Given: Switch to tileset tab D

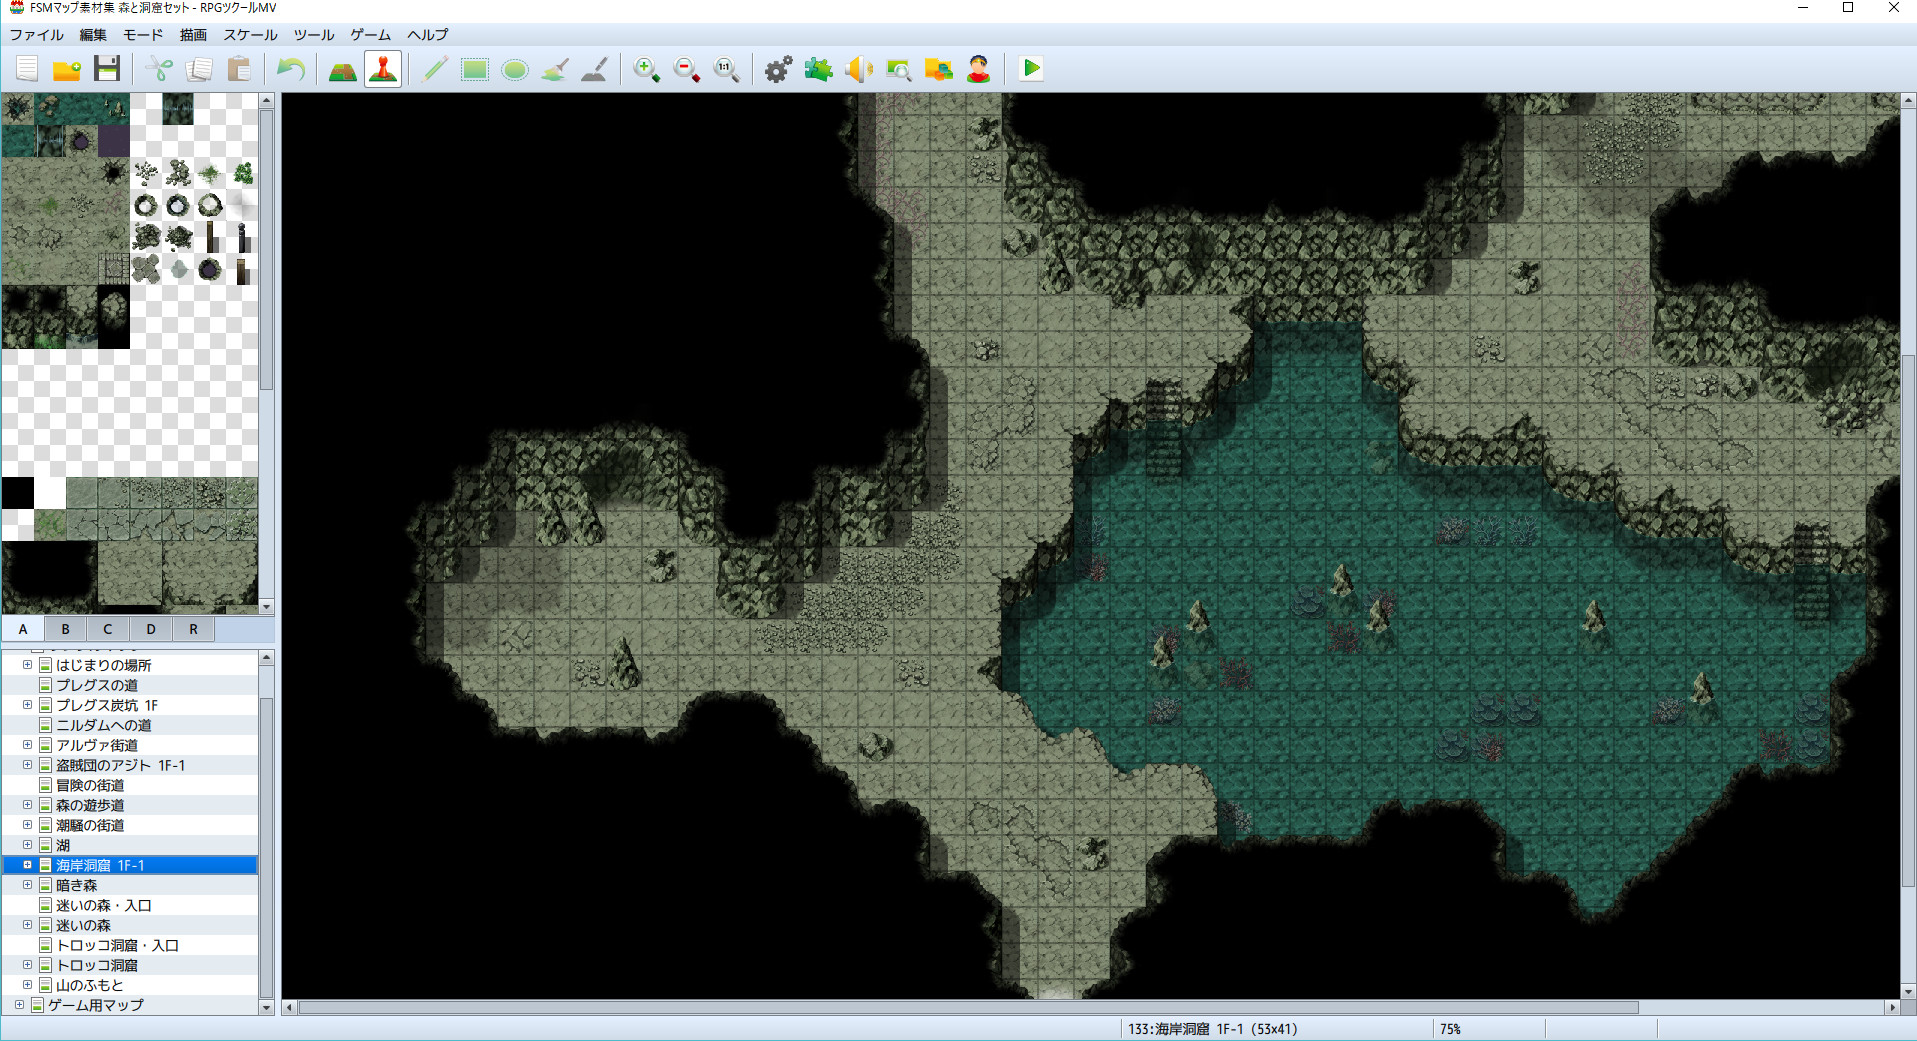Looking at the screenshot, I should pos(151,629).
